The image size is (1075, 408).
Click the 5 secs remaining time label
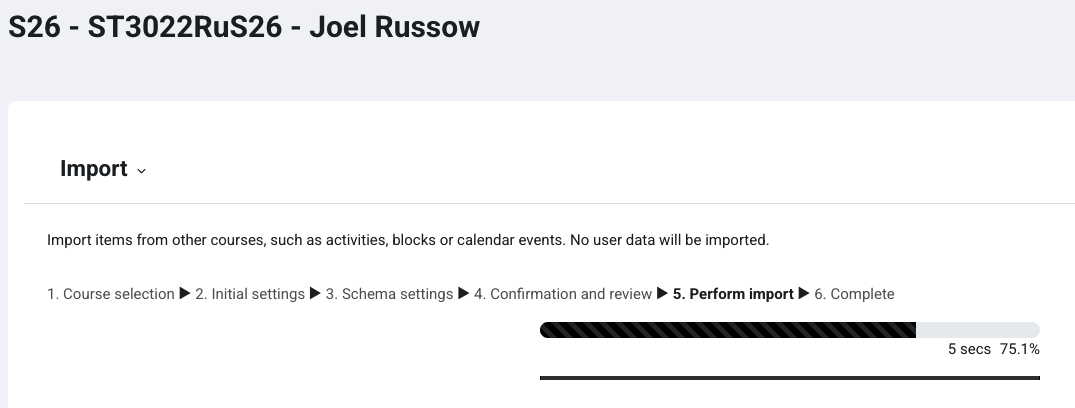[x=969, y=350]
